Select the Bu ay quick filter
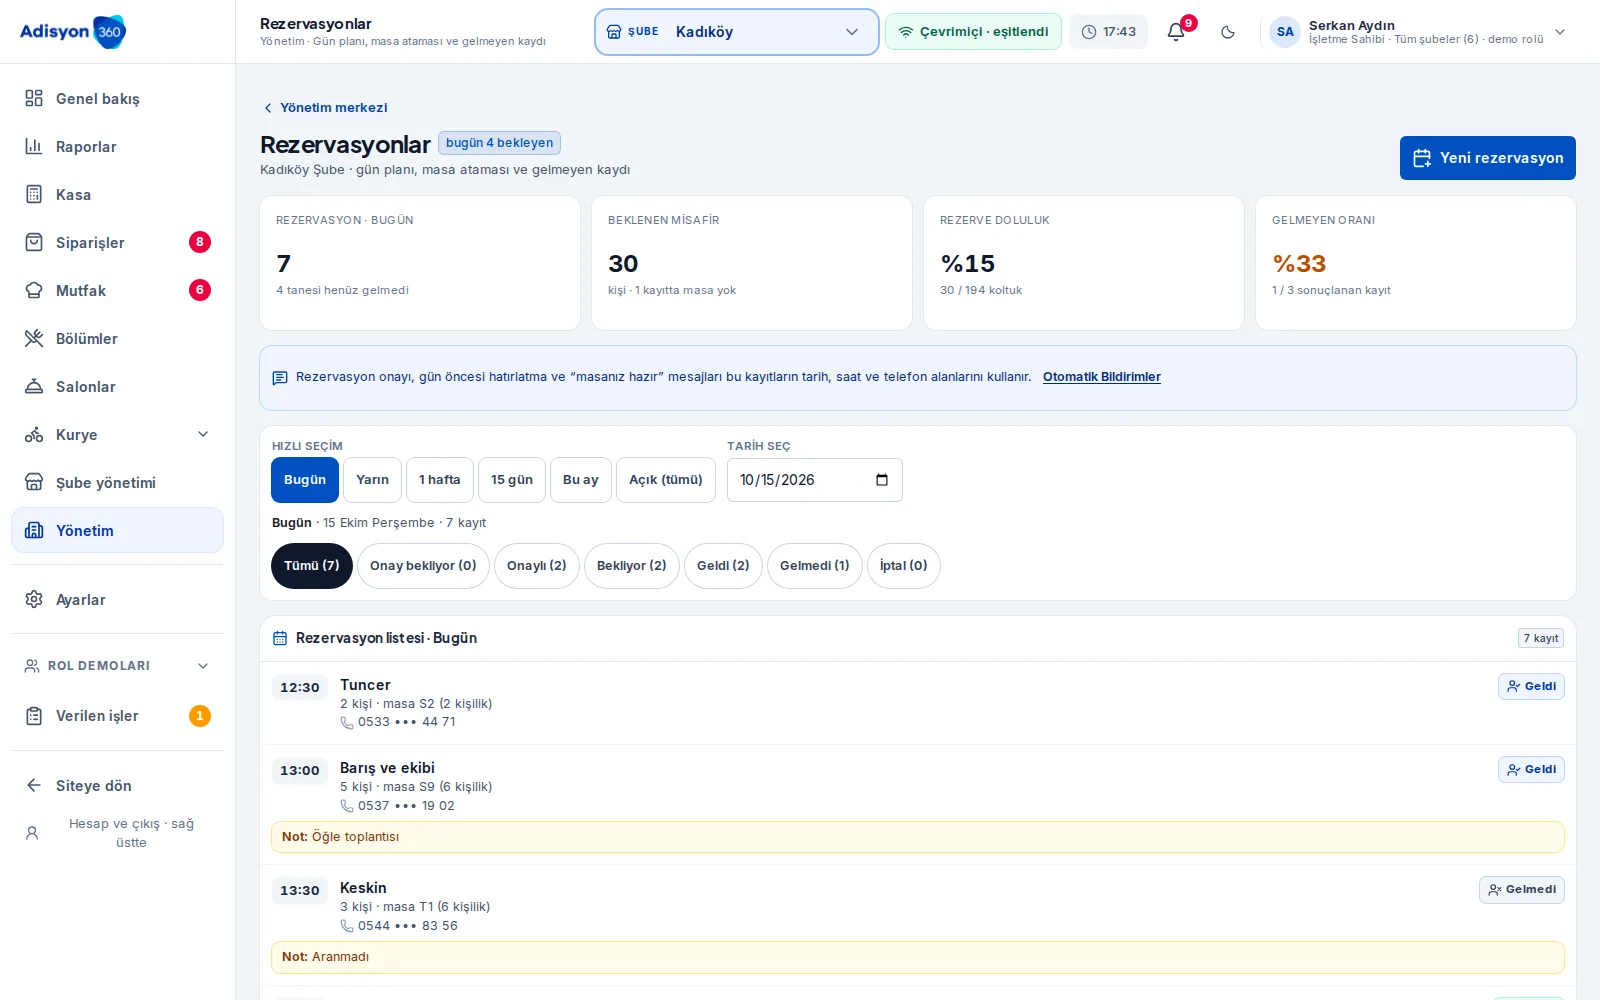Screen dimensions: 1600x1000 coord(581,480)
